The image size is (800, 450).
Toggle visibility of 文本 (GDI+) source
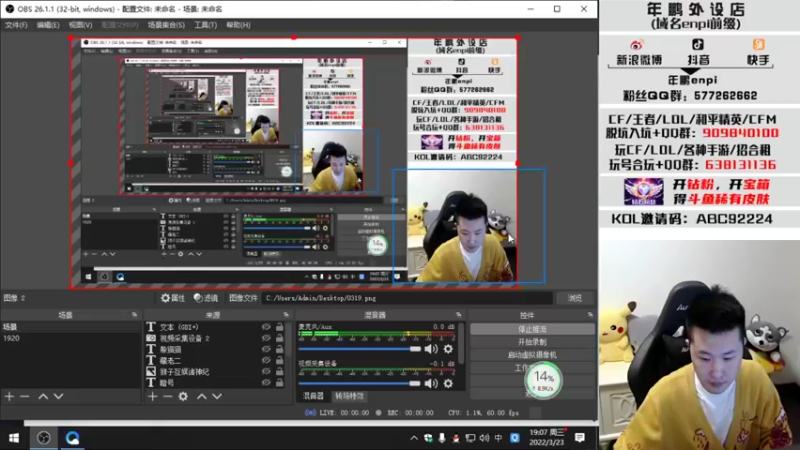coord(266,327)
